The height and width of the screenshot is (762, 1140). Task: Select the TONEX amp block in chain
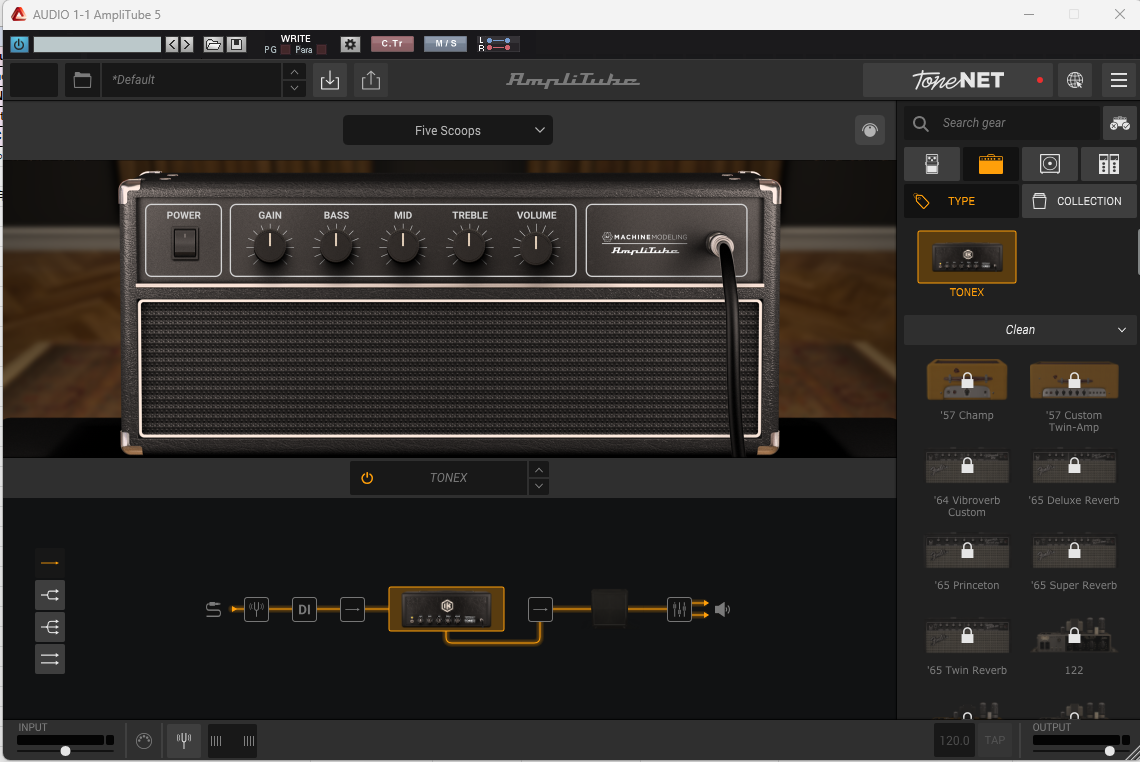(446, 609)
